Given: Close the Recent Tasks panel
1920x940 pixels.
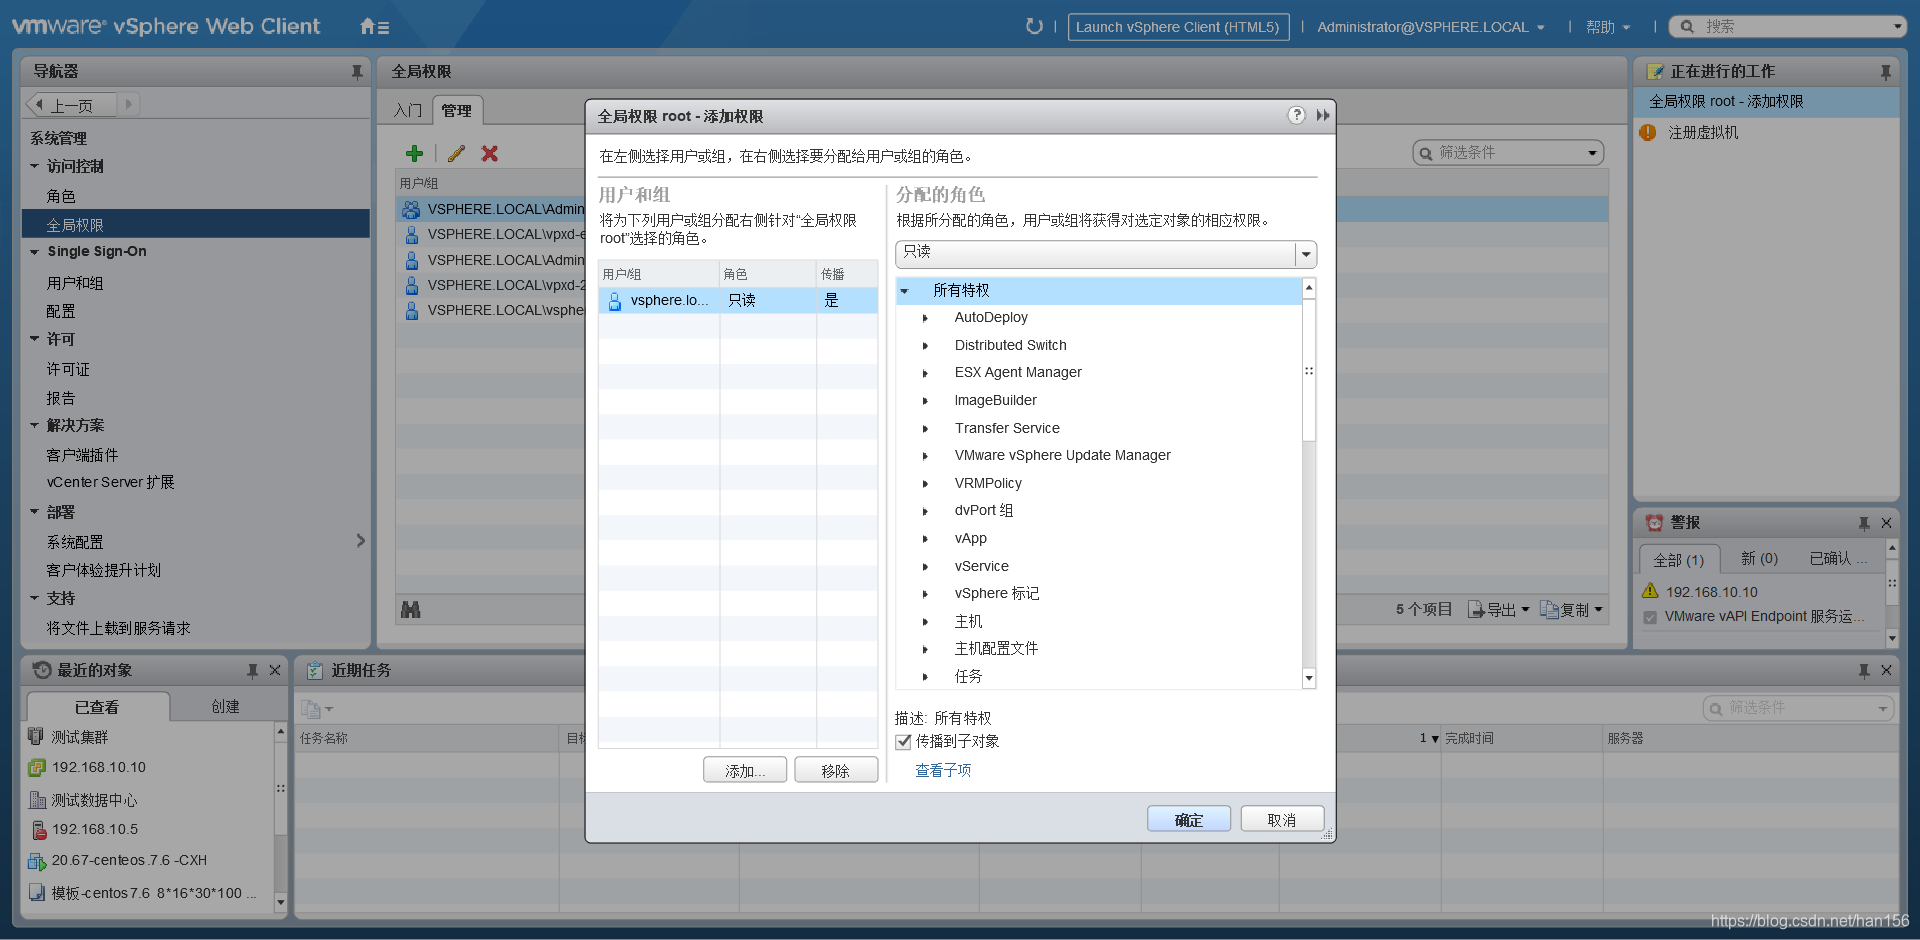Looking at the screenshot, I should point(1886,670).
